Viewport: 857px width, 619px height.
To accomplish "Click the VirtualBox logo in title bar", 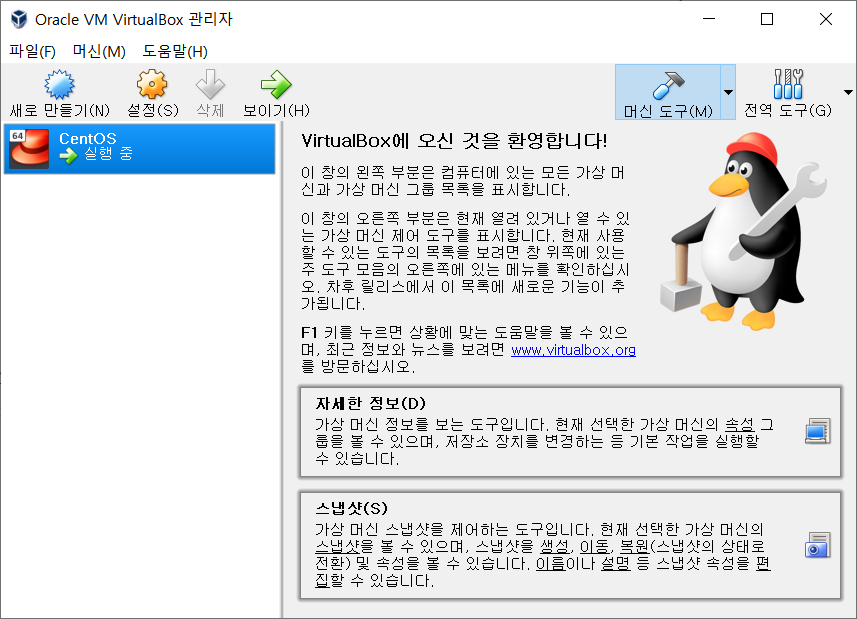I will pyautogui.click(x=19, y=19).
